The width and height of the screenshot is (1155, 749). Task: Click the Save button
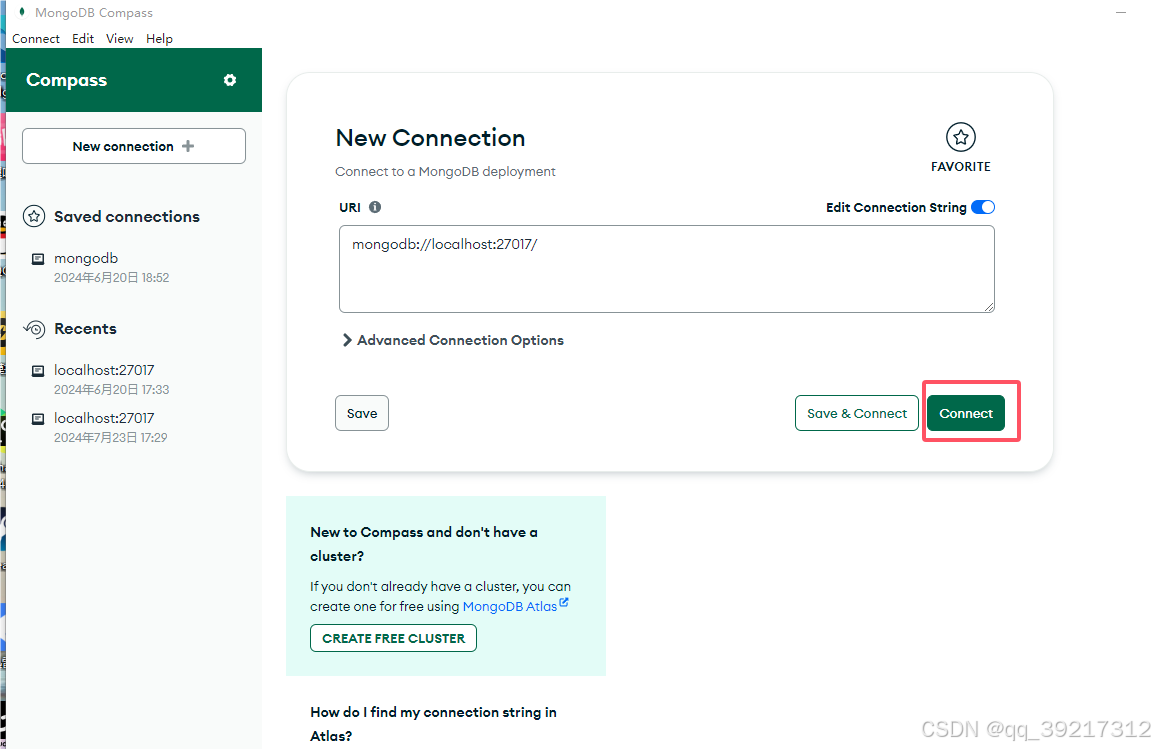click(362, 413)
